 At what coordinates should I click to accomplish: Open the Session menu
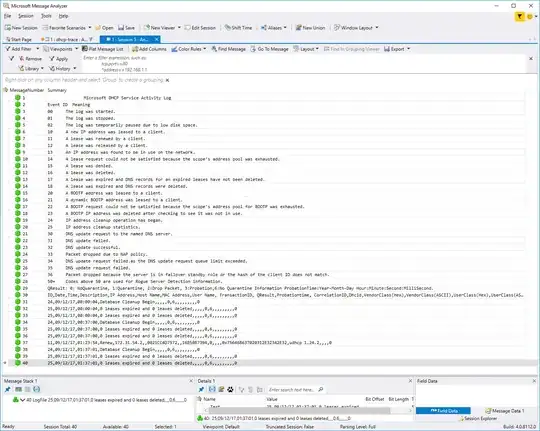coord(26,16)
